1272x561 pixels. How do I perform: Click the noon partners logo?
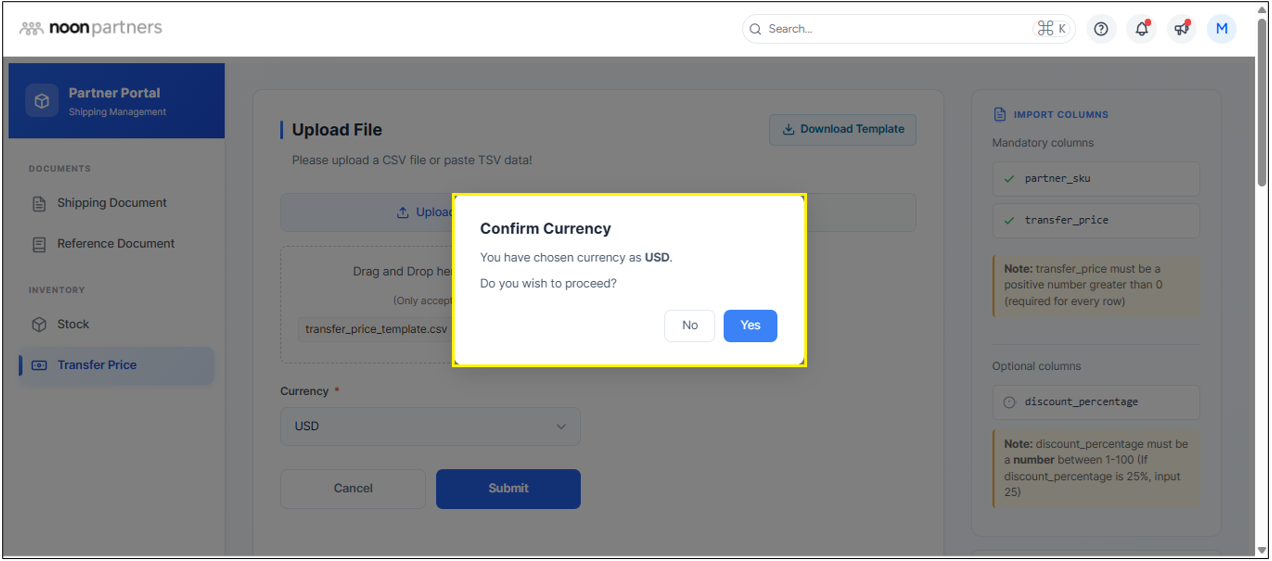91,28
